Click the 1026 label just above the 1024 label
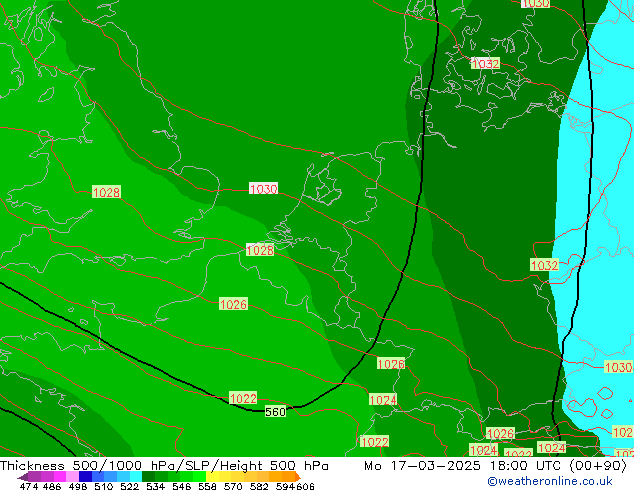Screen dimensions: 634x490 [391, 363]
